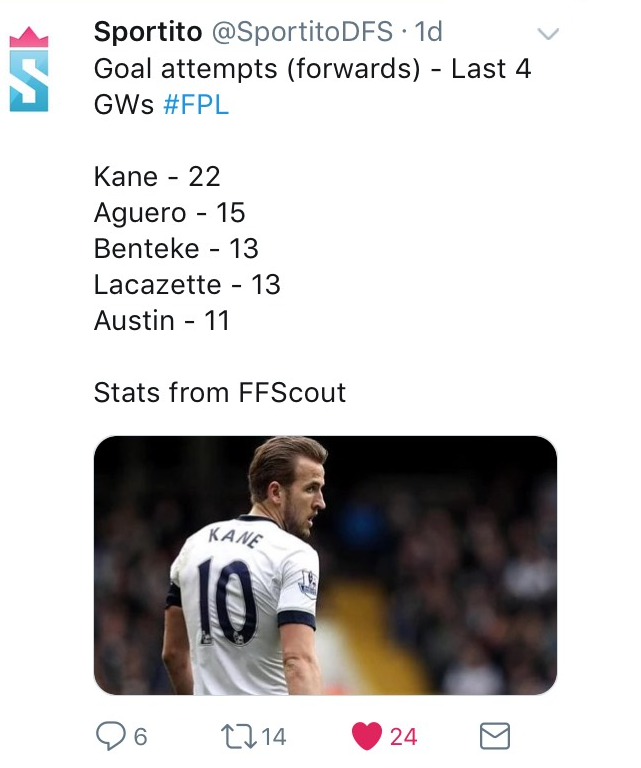
Task: Click the 'Aguero - 15' line
Action: (169, 213)
